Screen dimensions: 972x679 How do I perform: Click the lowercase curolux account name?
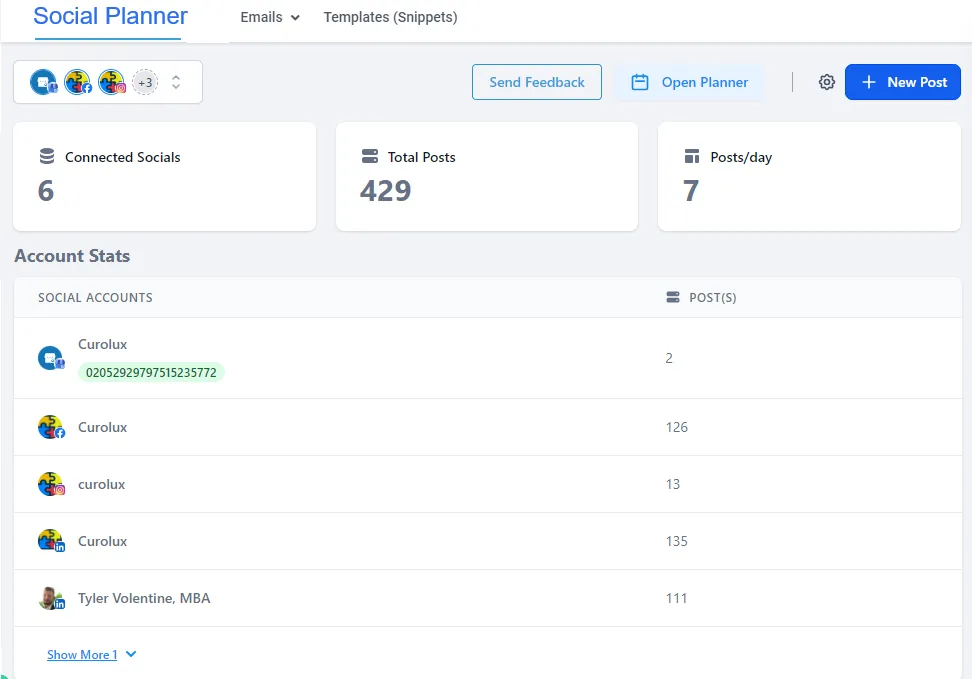tap(102, 484)
